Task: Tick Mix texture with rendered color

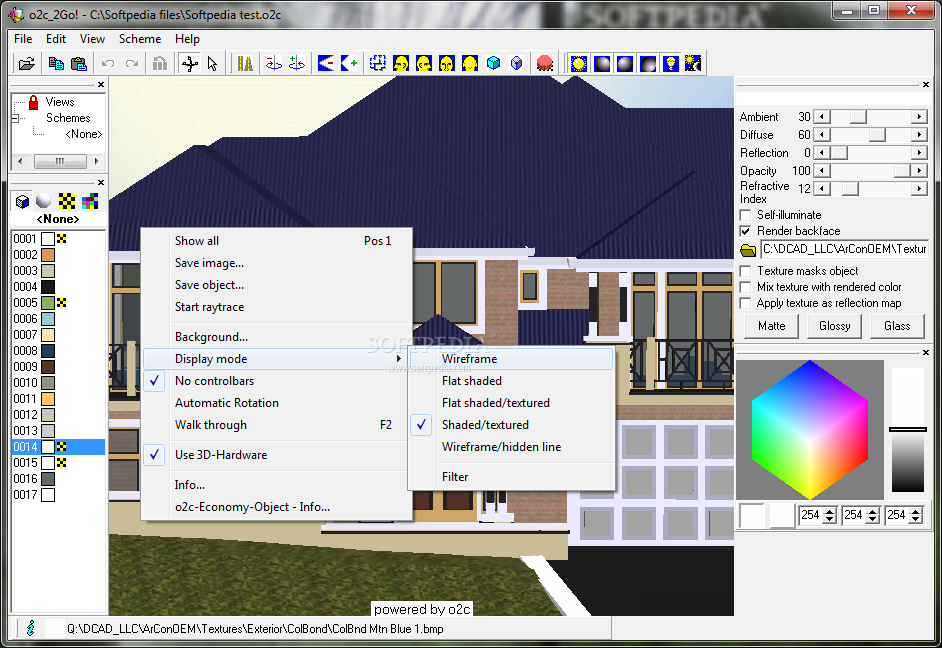Action: click(746, 287)
